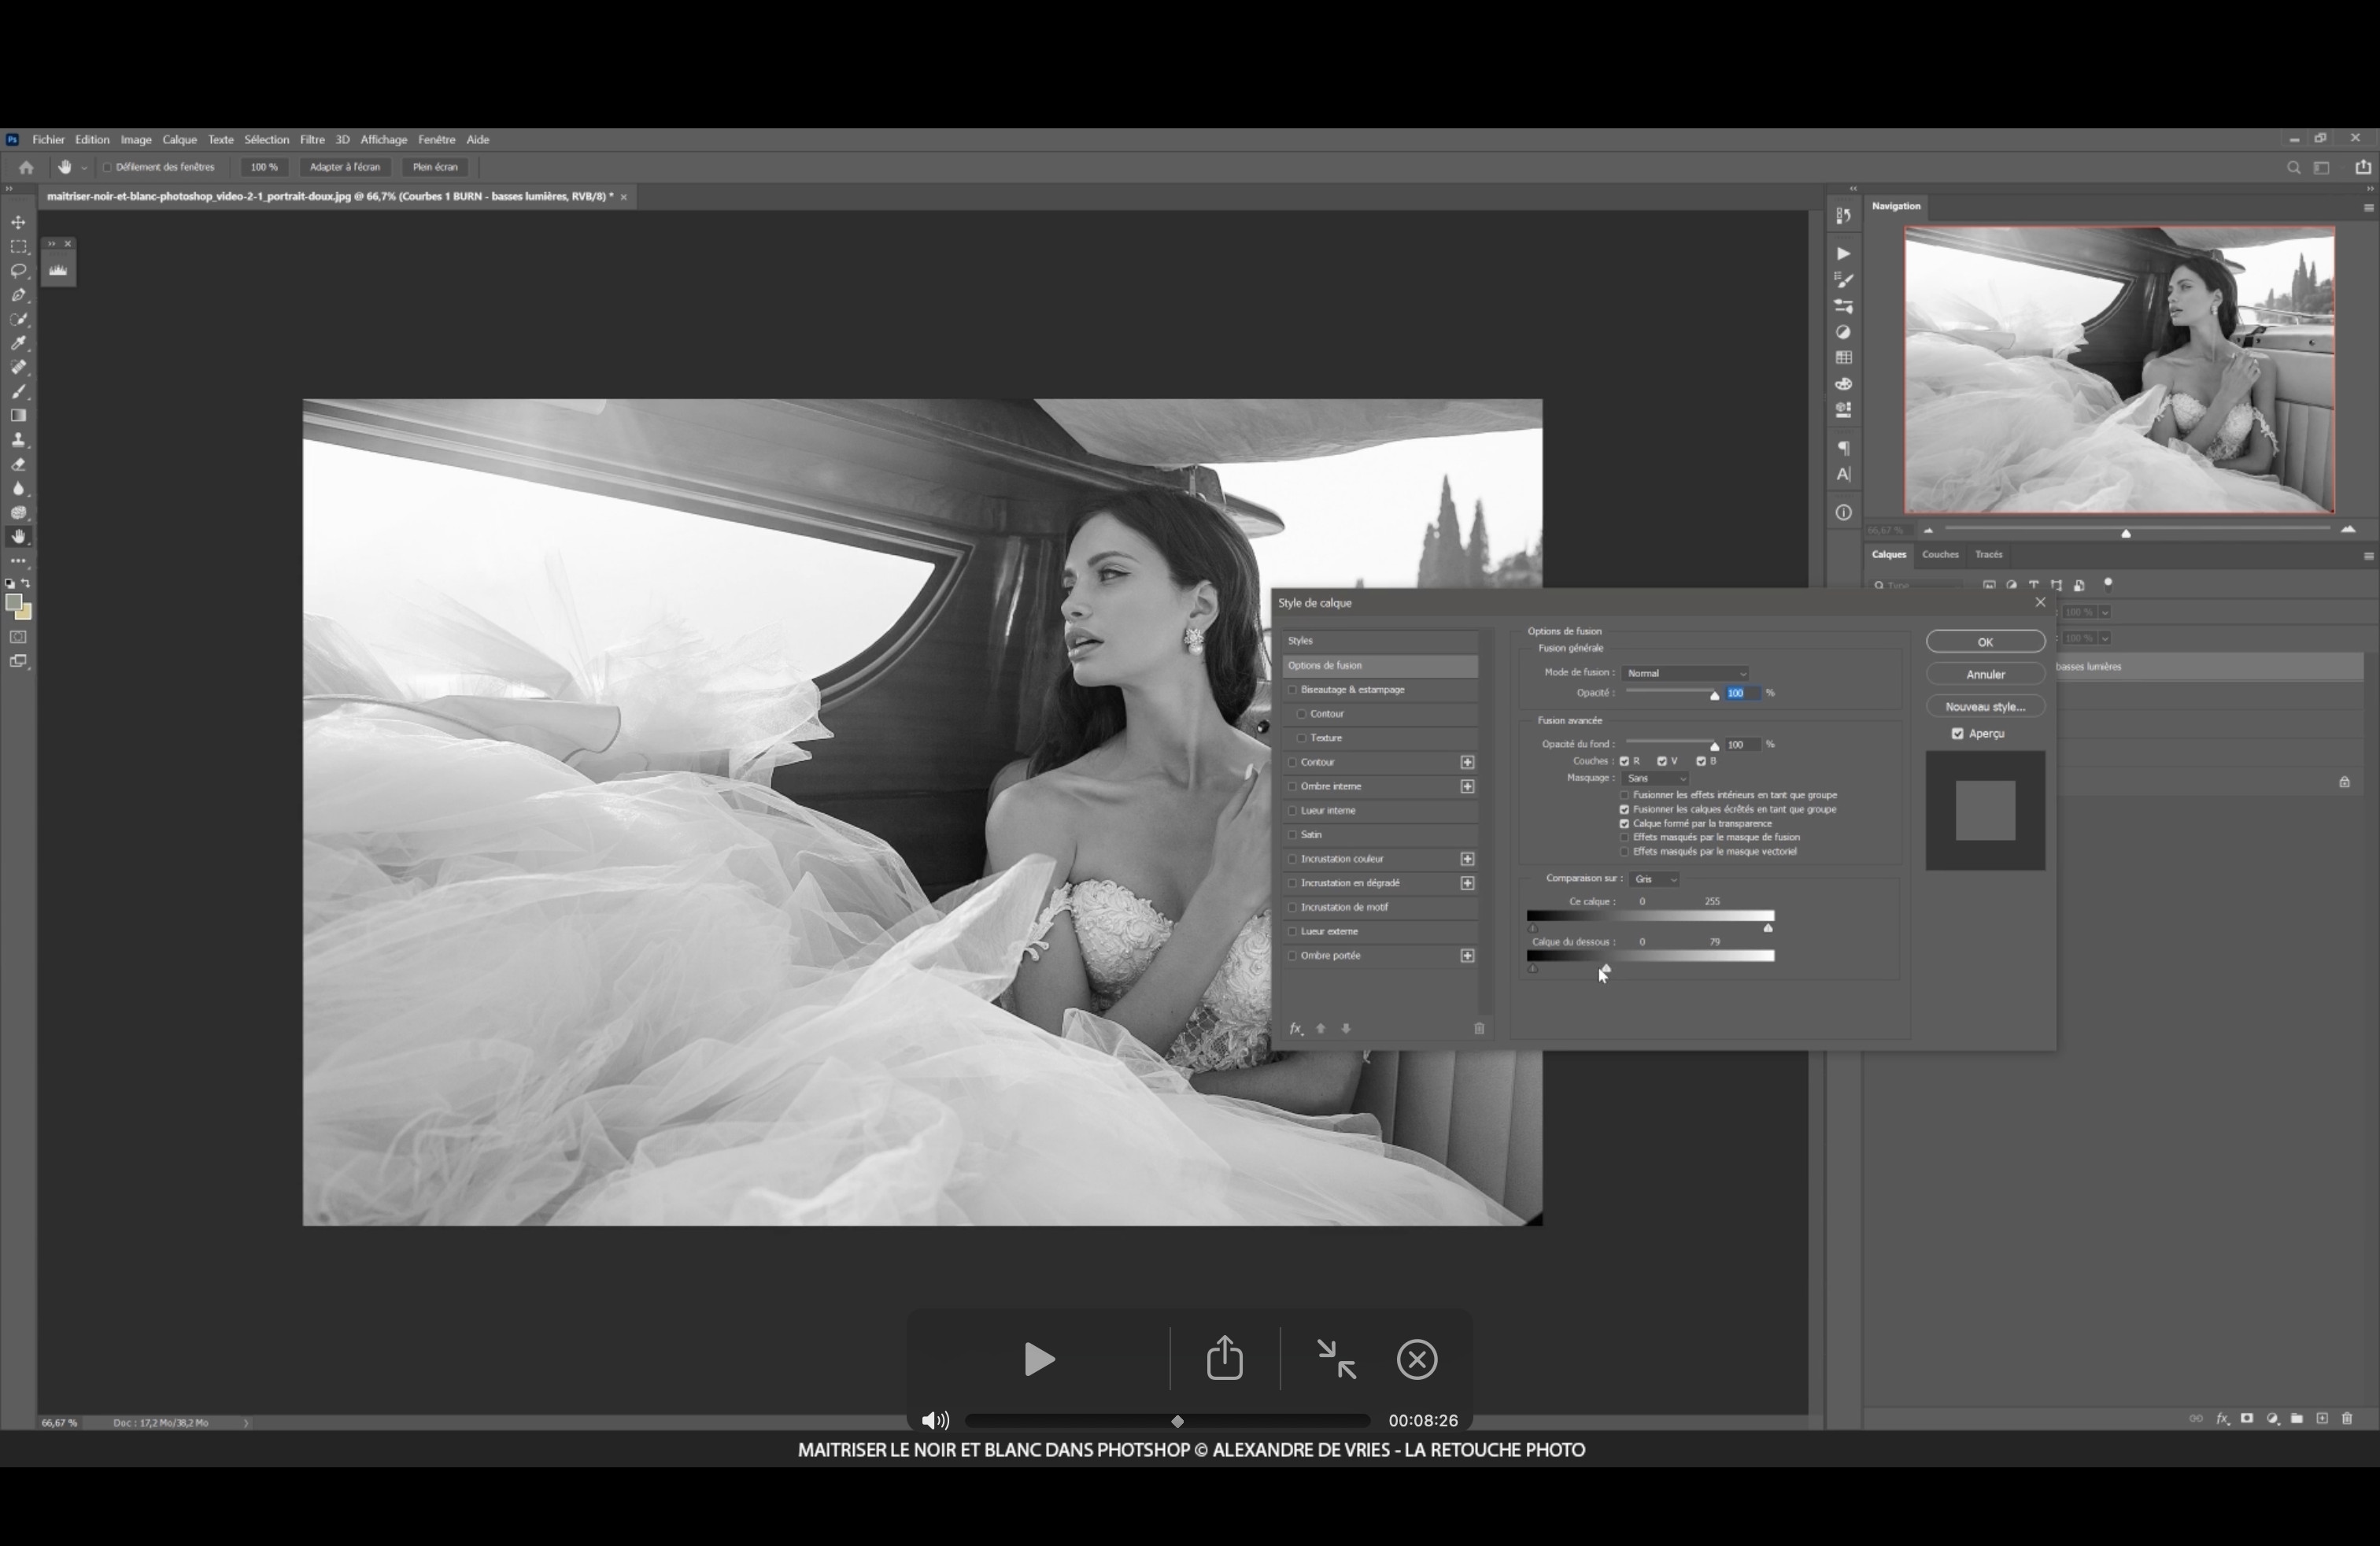Click the fx effects icon in dialog

pos(1296,1028)
